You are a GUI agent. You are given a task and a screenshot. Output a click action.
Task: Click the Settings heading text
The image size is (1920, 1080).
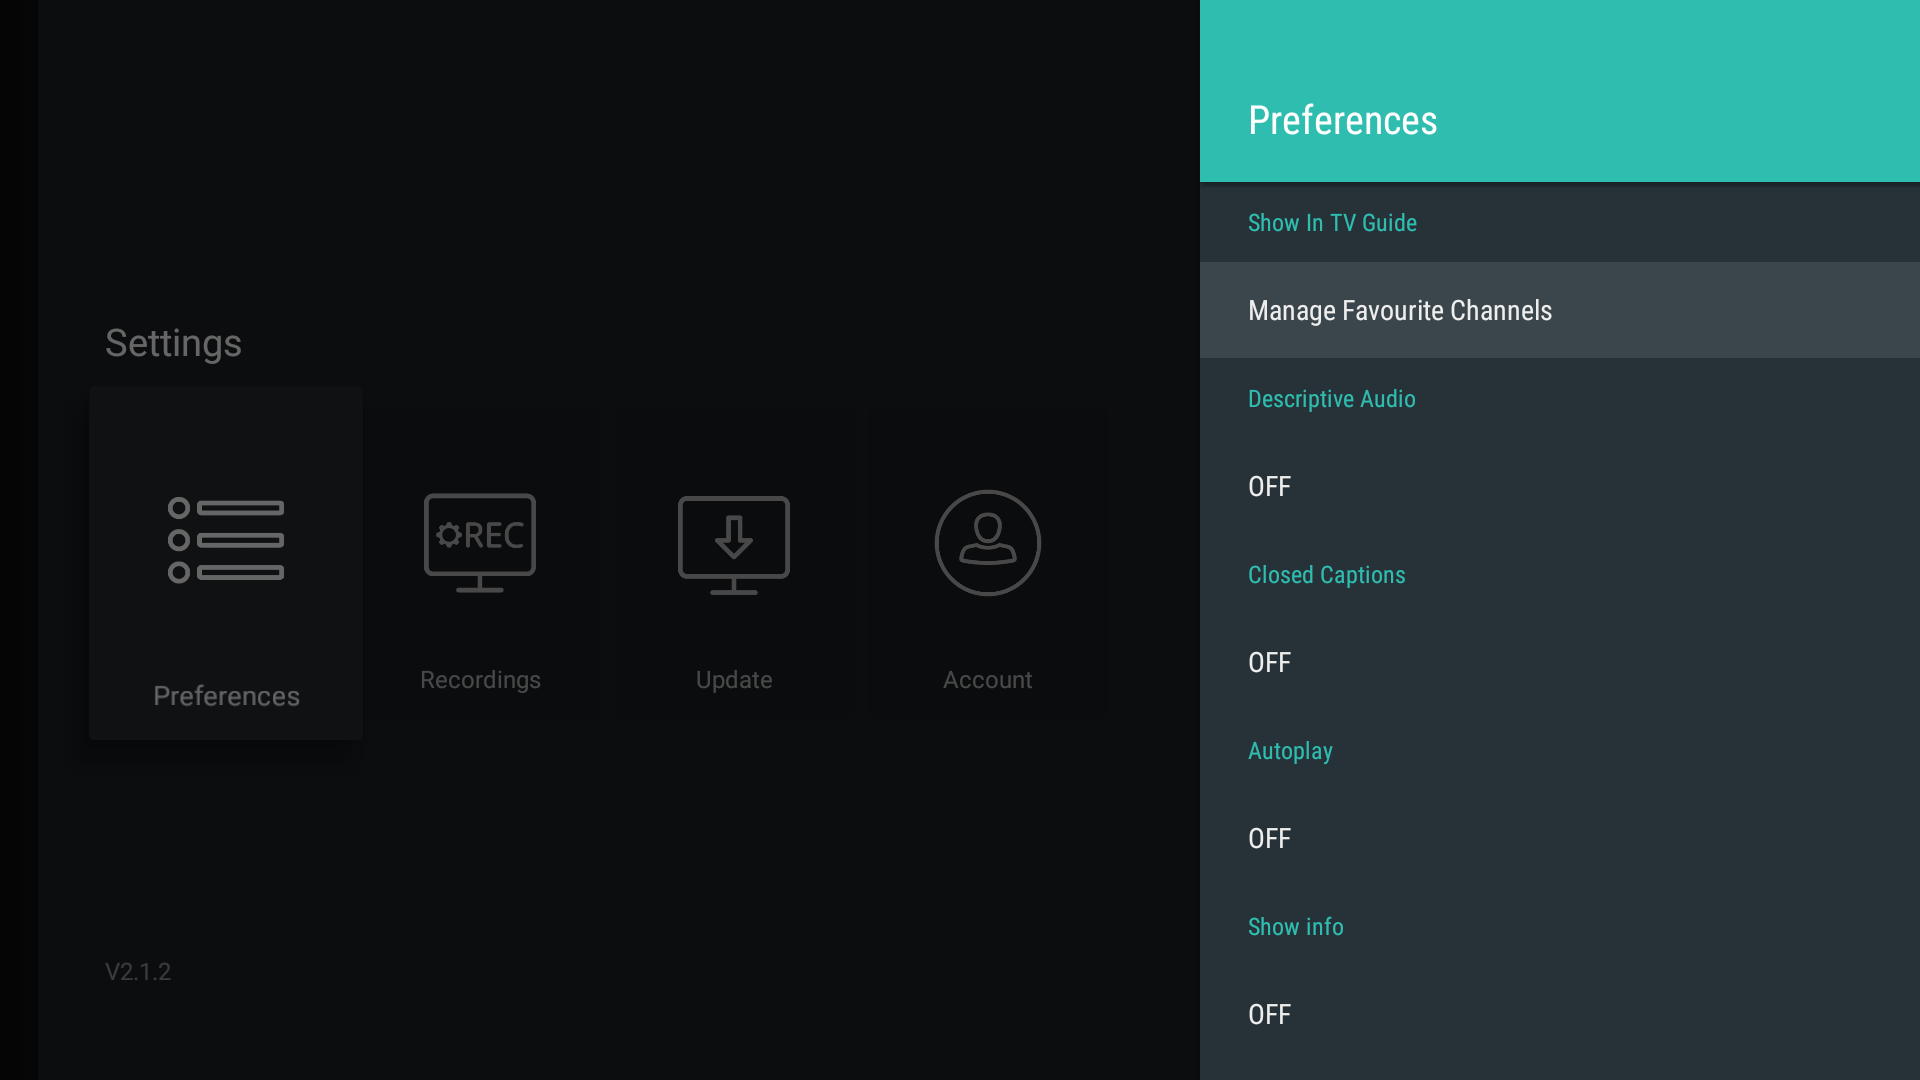coord(173,343)
